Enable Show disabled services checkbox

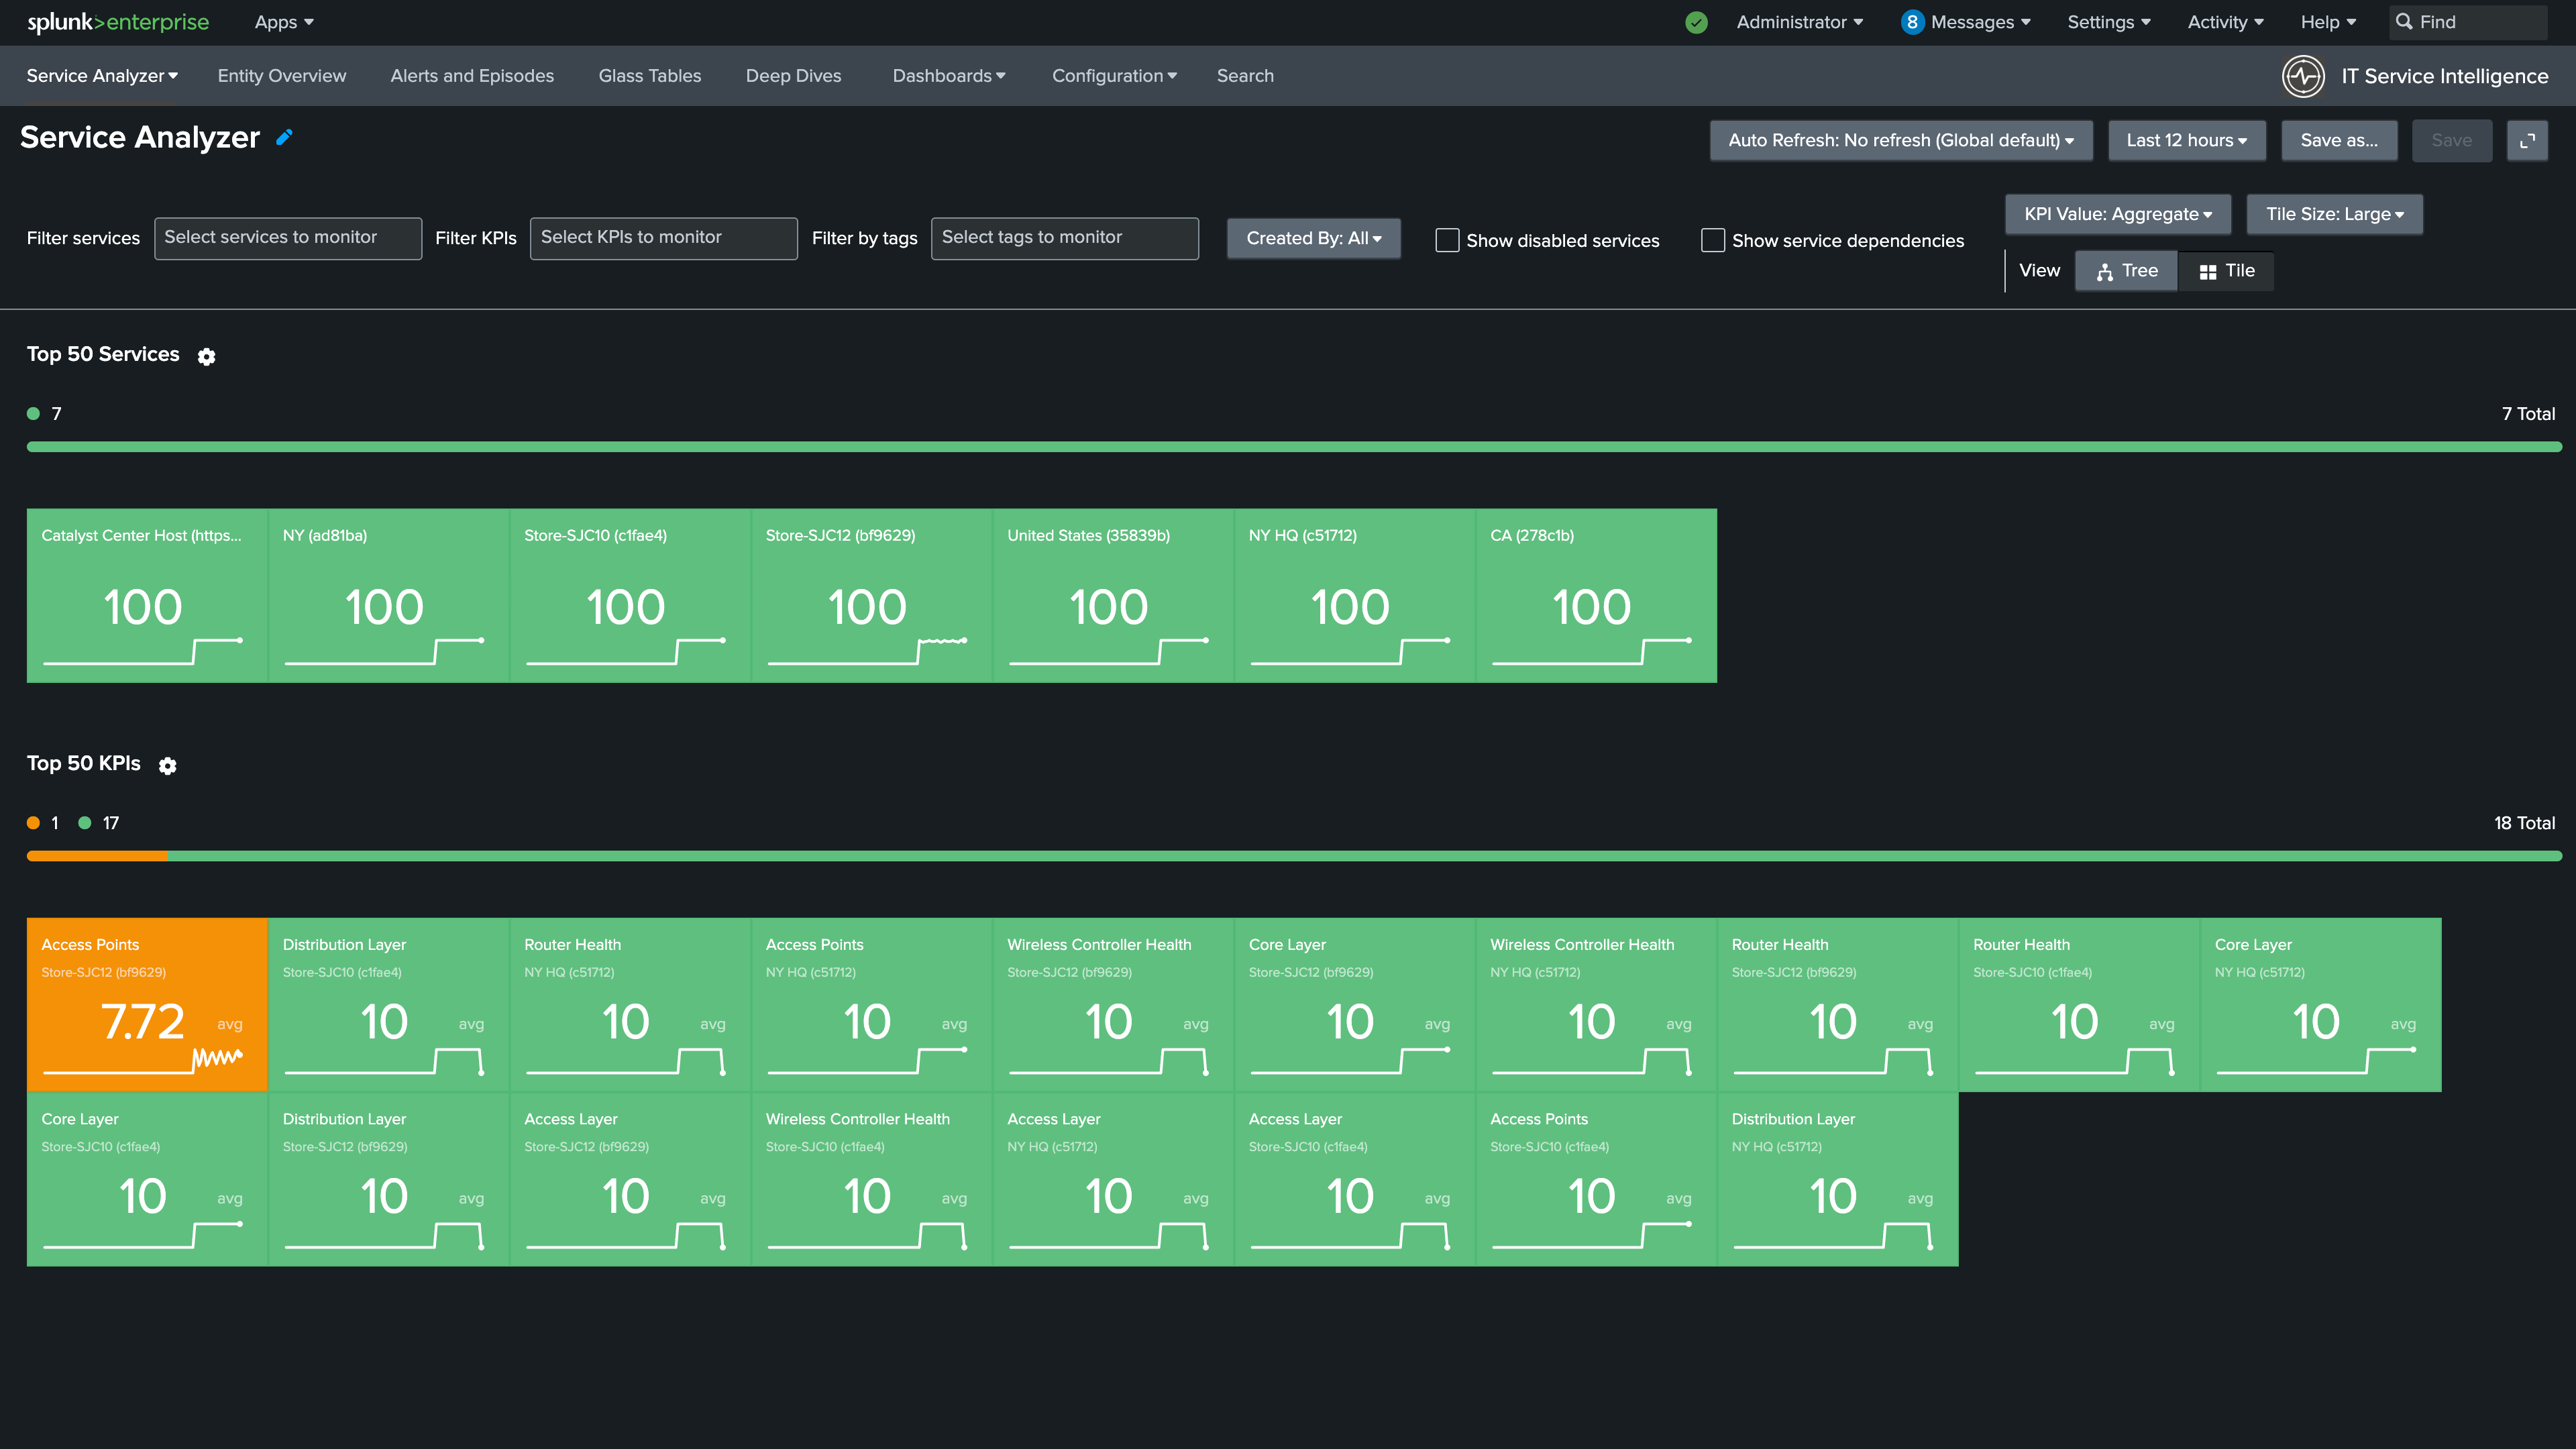(x=1447, y=240)
